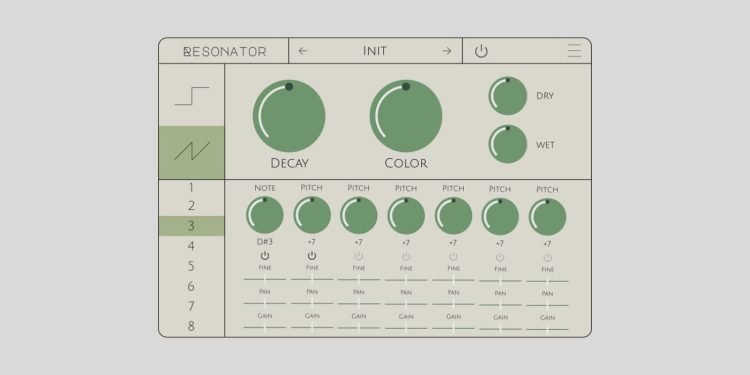Click the Wet level knob
750x375 pixels.
pyautogui.click(x=507, y=144)
